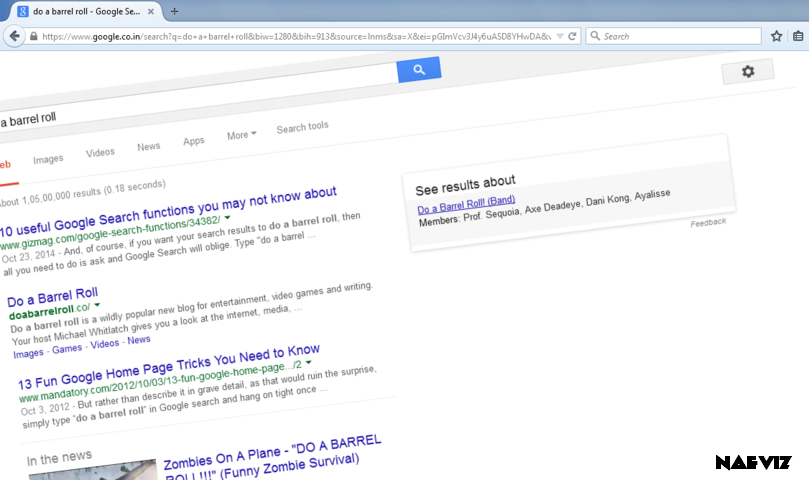Close the 'do a barrel roll' tab
809x480 pixels.
(x=151, y=11)
